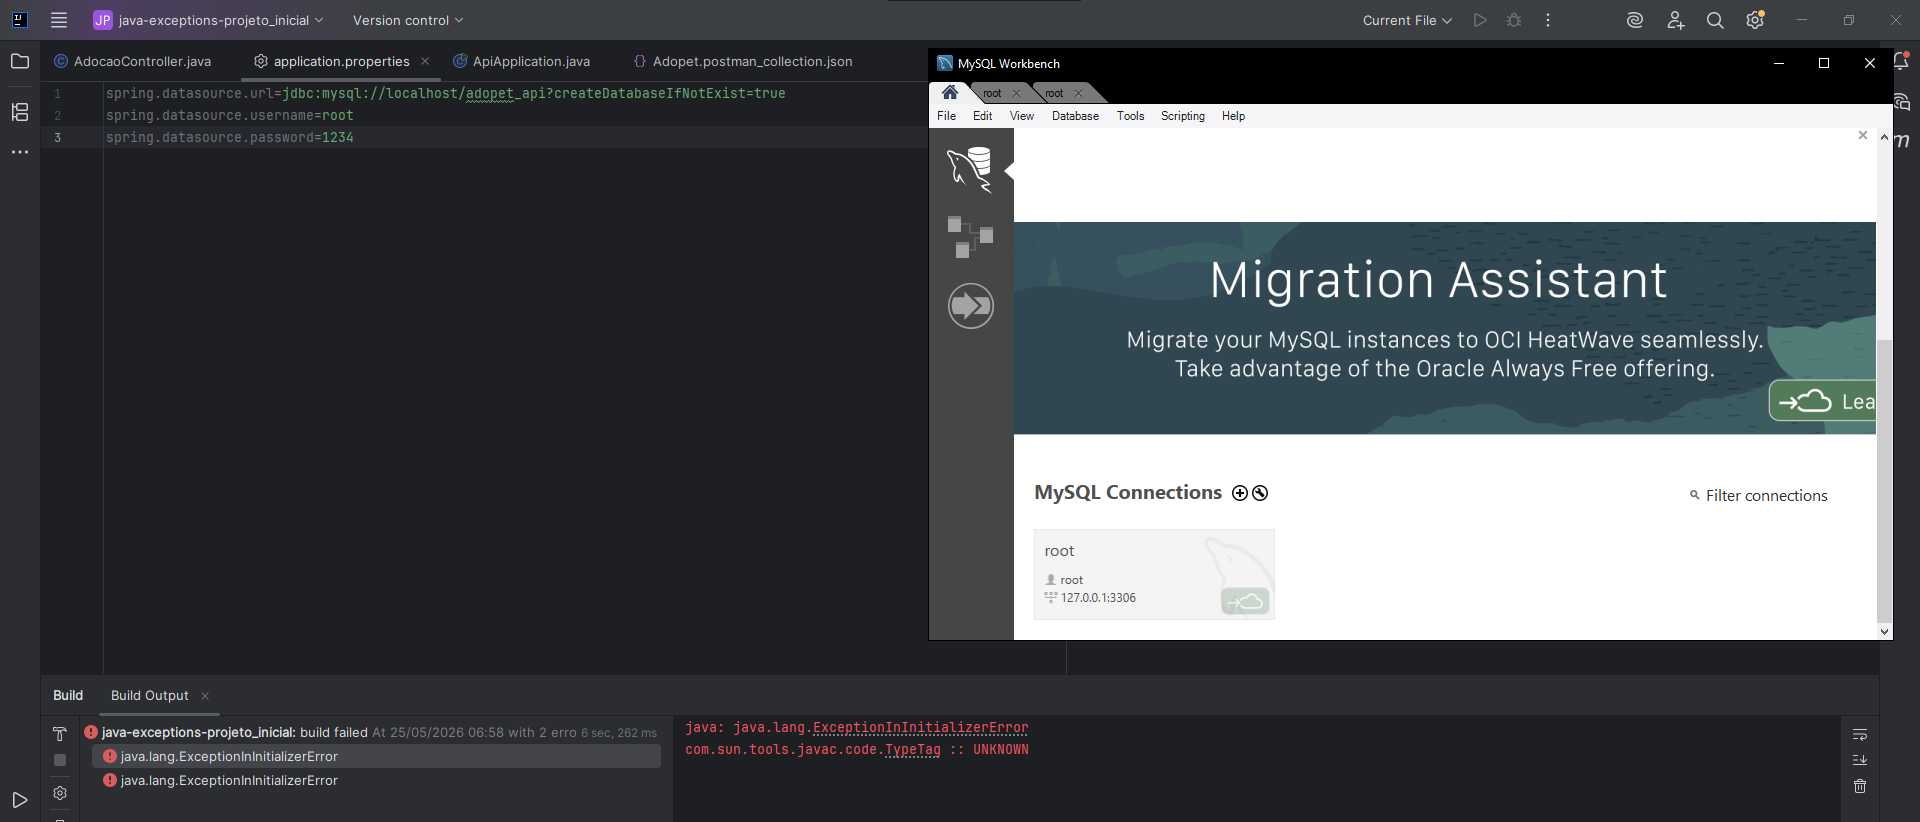1920x822 pixels.
Task: Select the Build tab in bottom panel
Action: click(68, 695)
